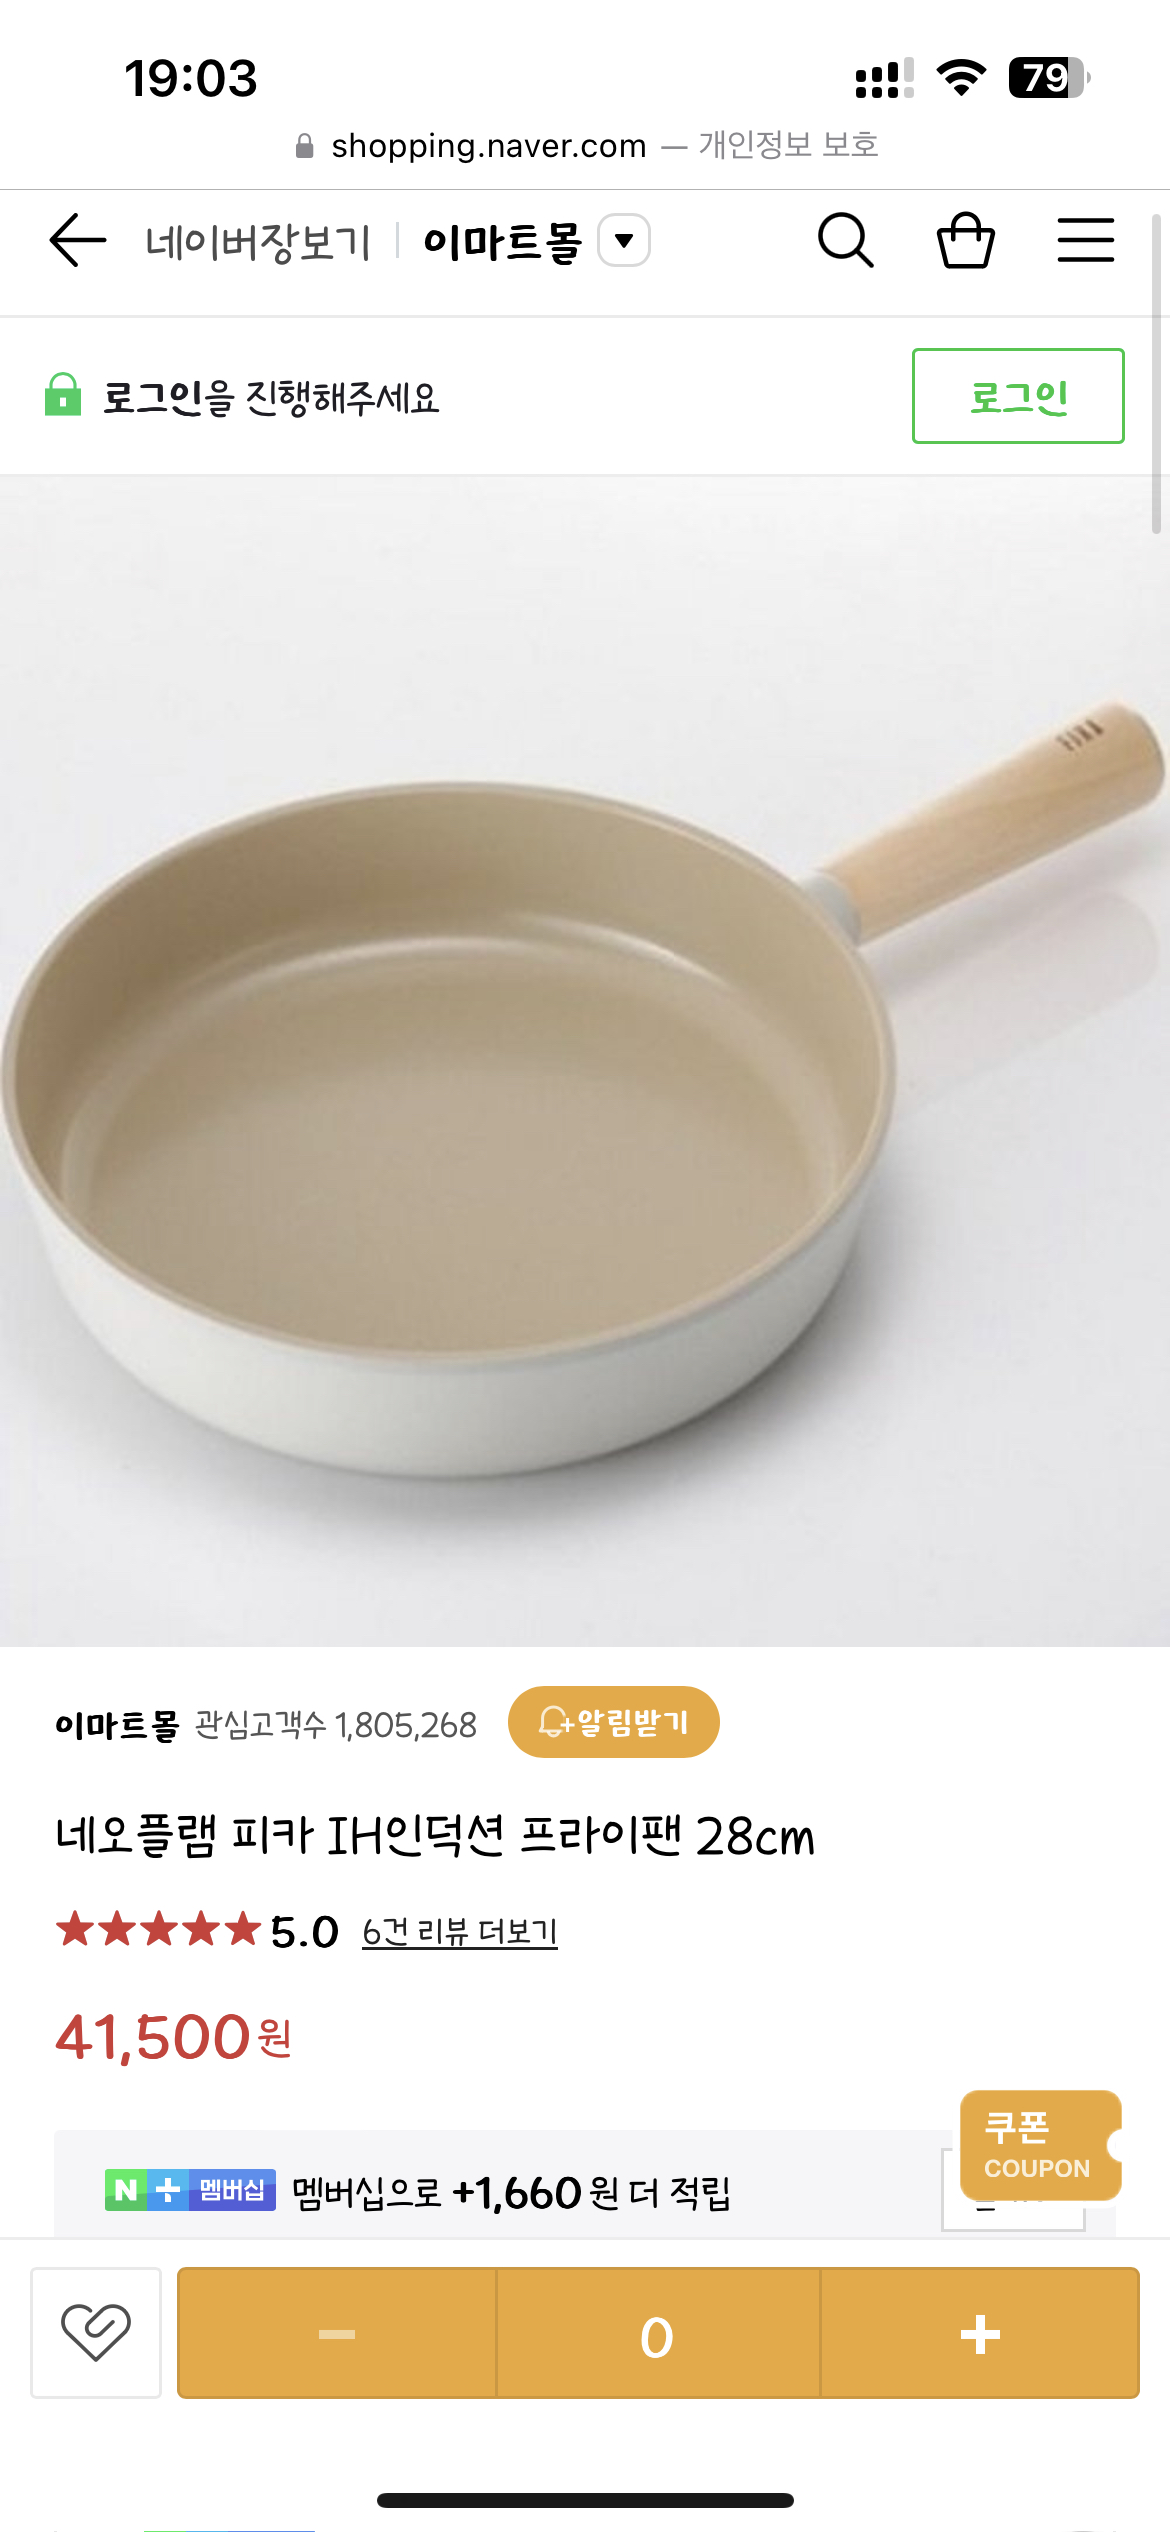The width and height of the screenshot is (1170, 2532).
Task: Increase quantity with the plus button
Action: [980, 2333]
